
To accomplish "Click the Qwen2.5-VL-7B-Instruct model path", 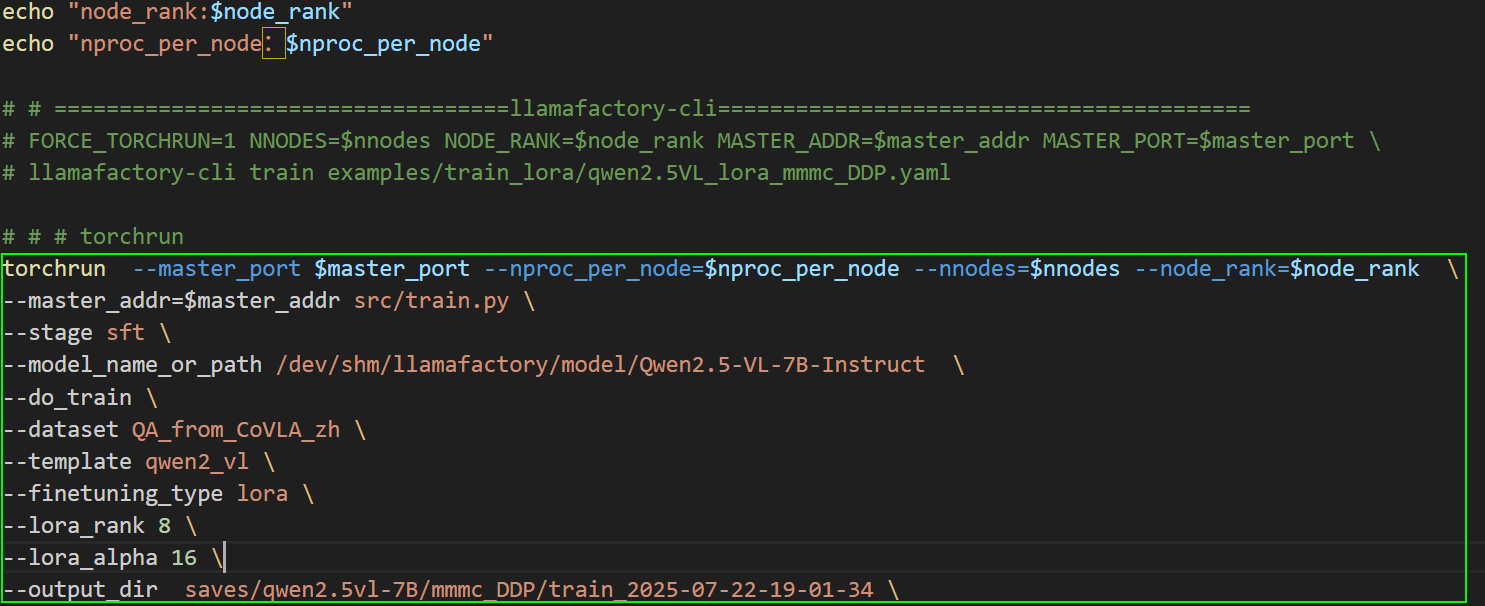I will (600, 365).
